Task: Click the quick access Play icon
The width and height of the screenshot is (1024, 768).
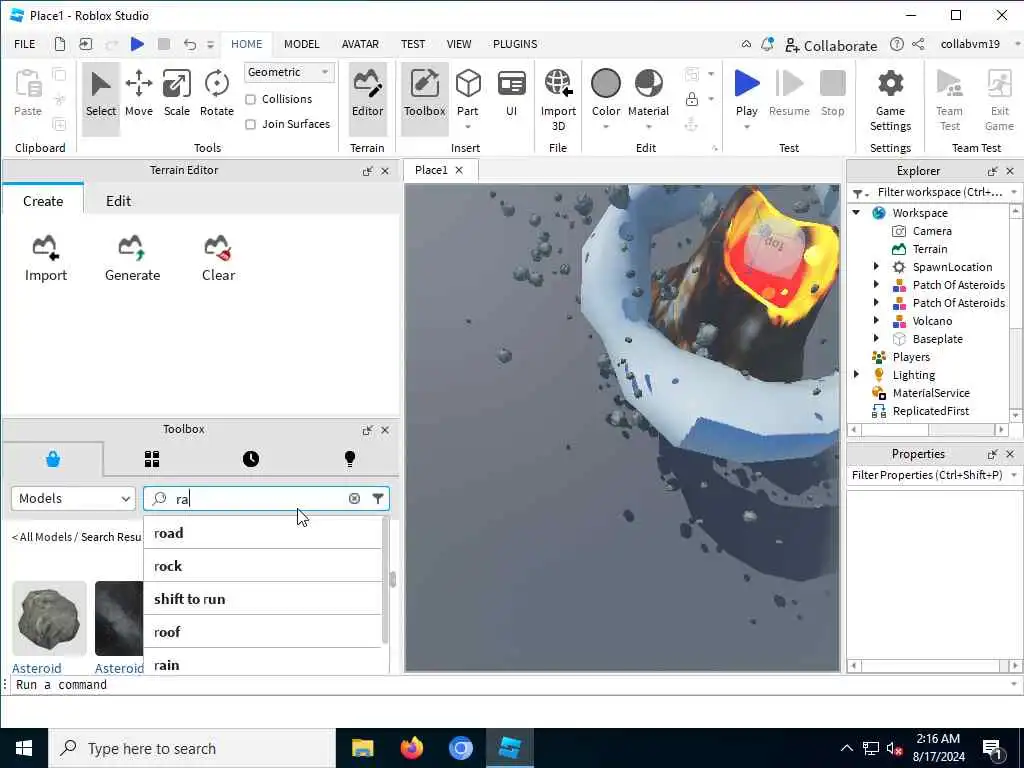Action: point(137,44)
